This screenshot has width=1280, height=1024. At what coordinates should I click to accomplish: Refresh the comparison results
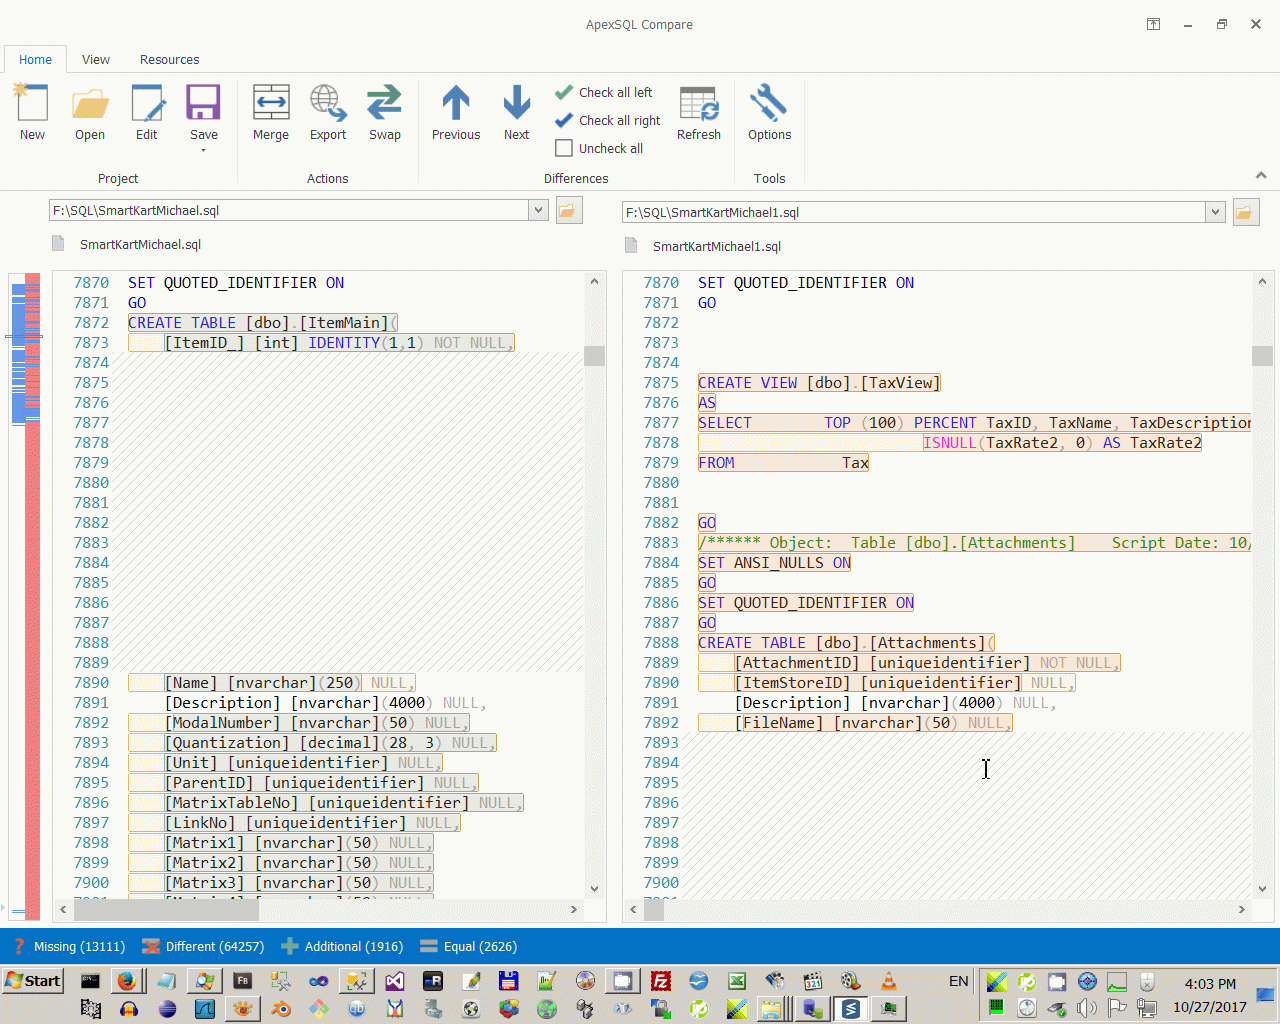pos(698,104)
